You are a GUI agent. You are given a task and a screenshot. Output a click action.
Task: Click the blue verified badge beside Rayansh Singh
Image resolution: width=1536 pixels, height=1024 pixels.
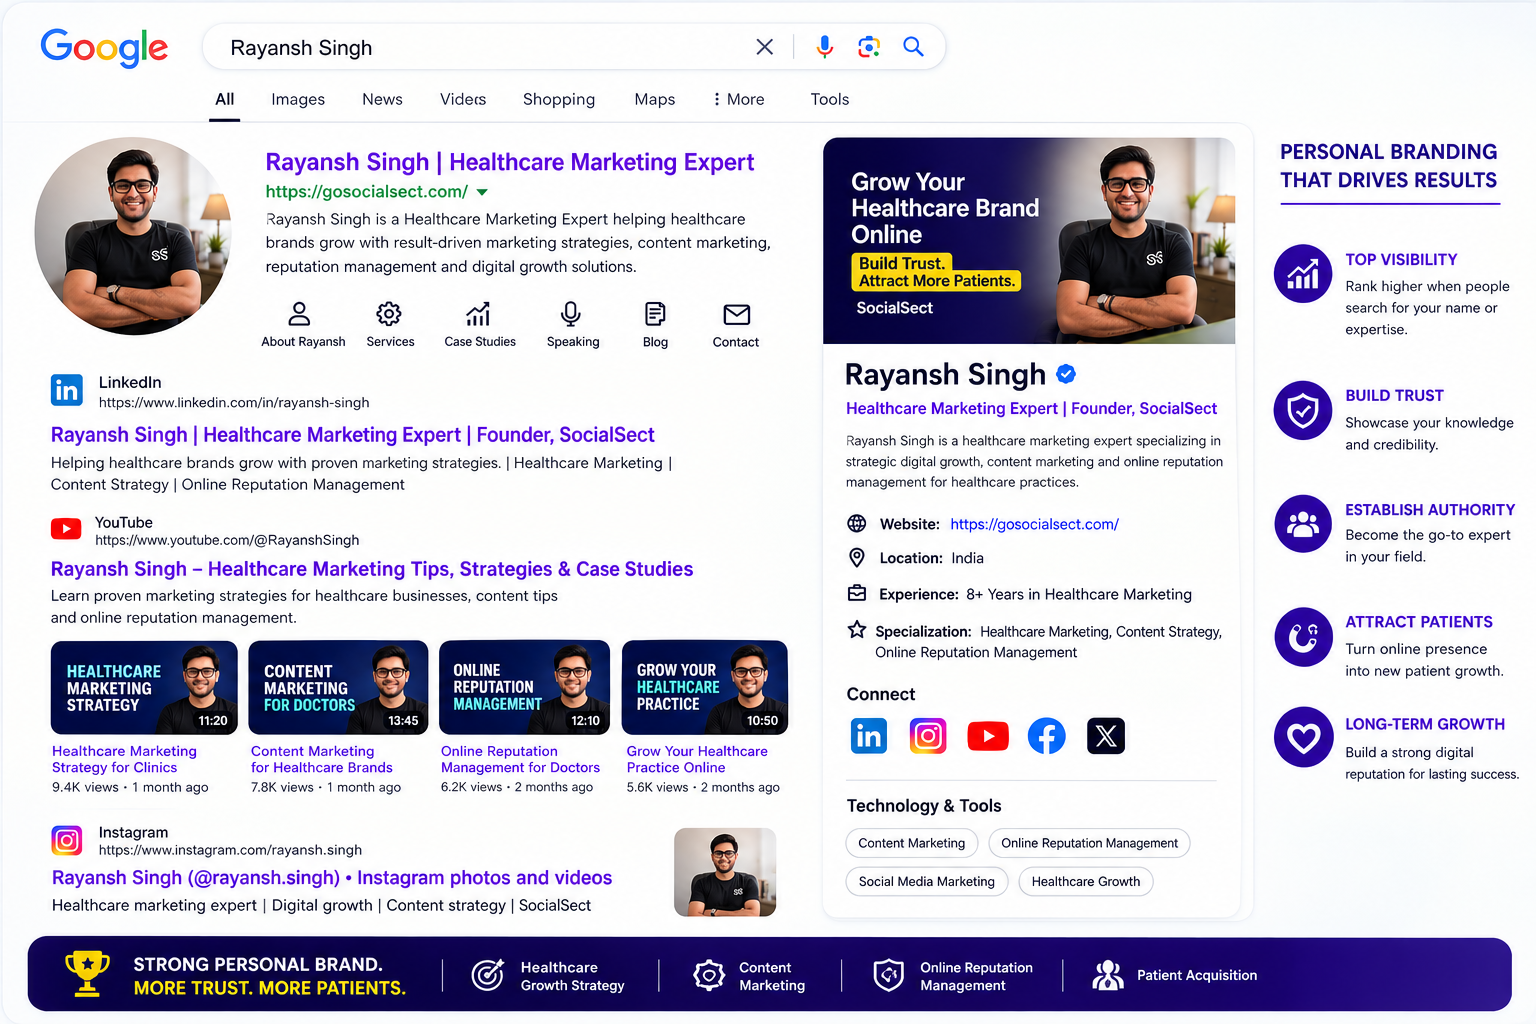(x=1066, y=374)
